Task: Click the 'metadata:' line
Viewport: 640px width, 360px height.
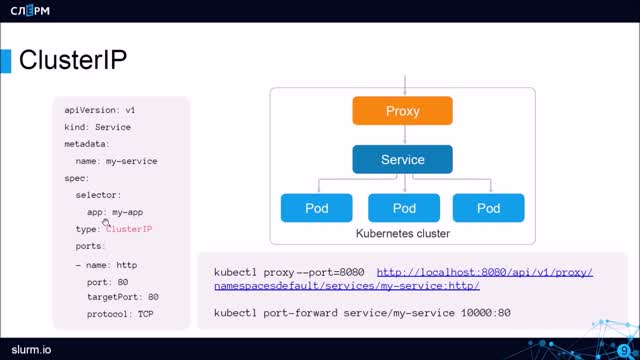Action: (x=87, y=144)
